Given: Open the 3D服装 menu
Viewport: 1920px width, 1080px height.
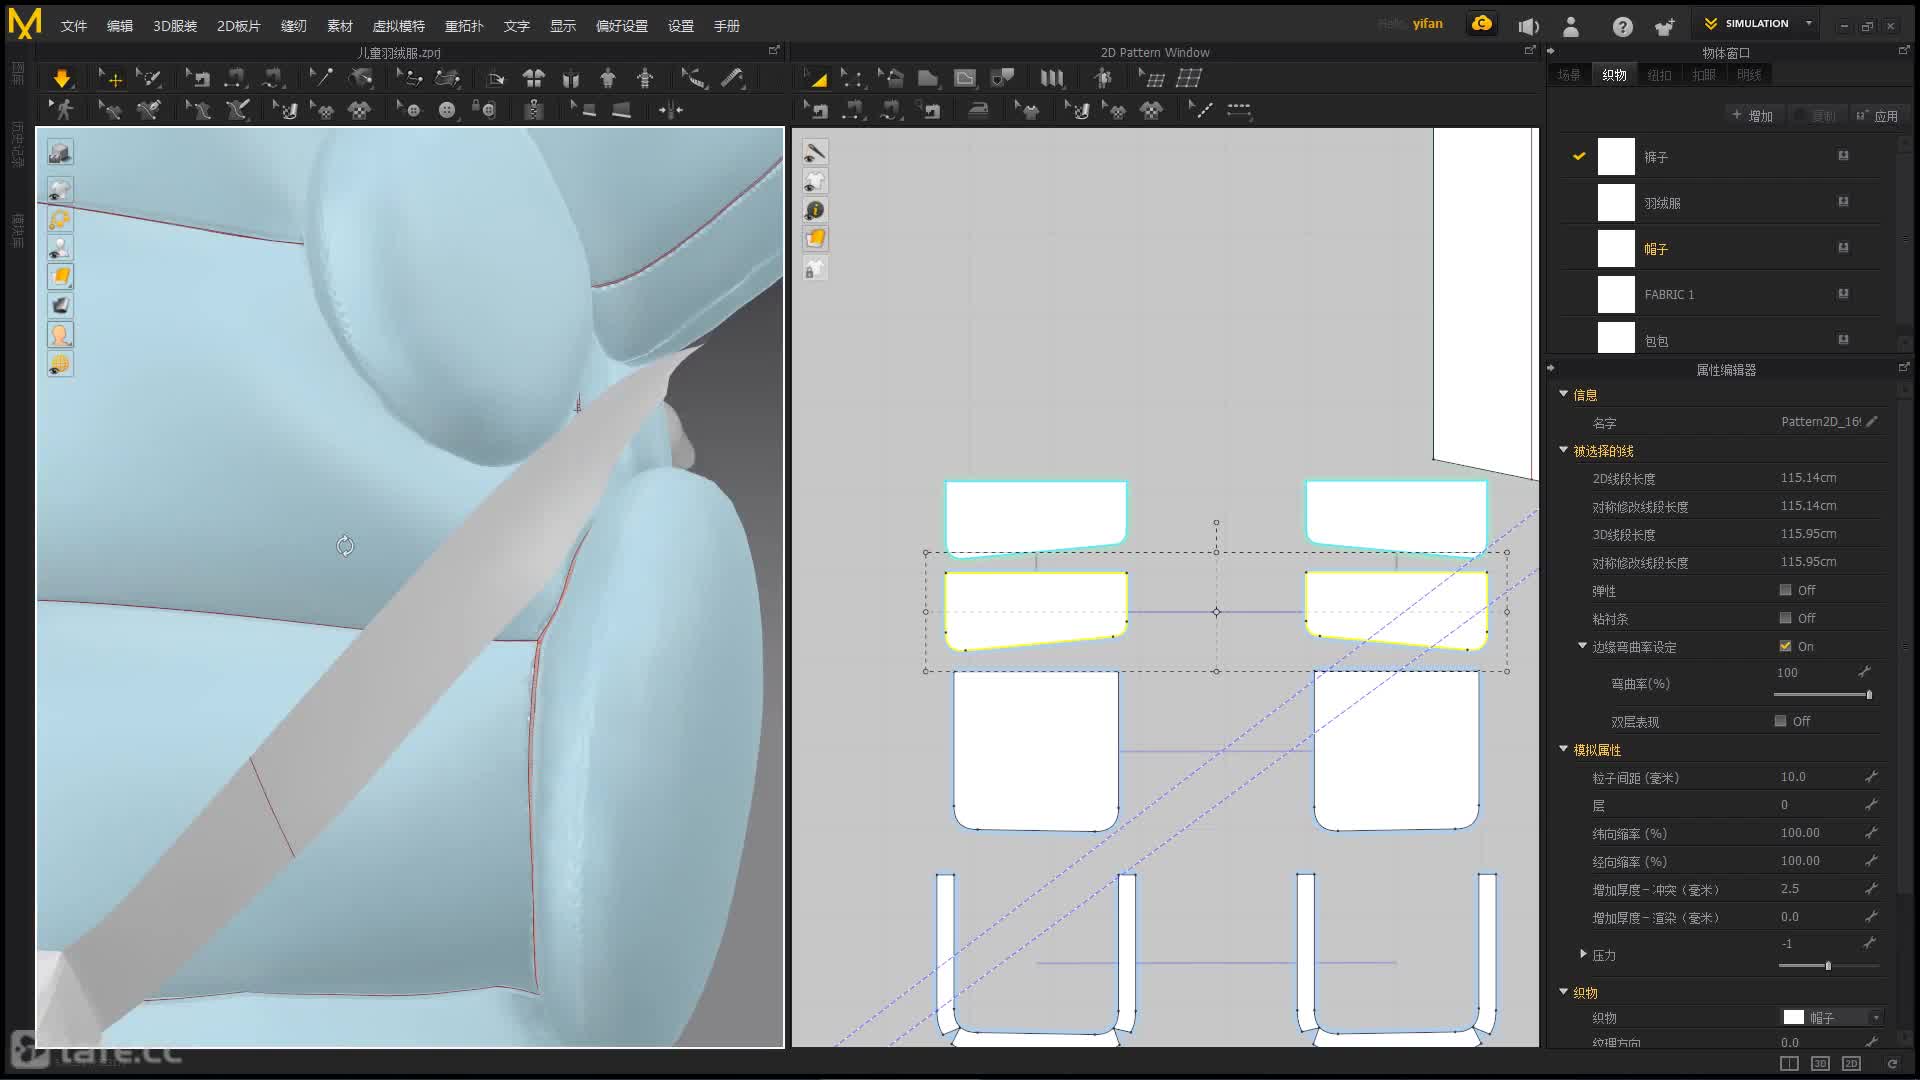Looking at the screenshot, I should [x=175, y=26].
